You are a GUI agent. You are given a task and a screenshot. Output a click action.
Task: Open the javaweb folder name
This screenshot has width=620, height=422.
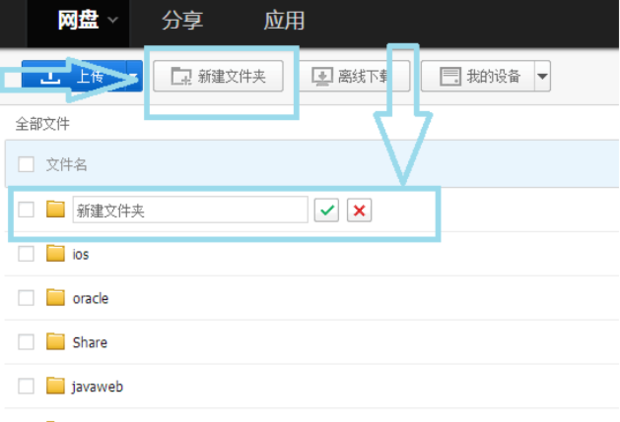(97, 387)
